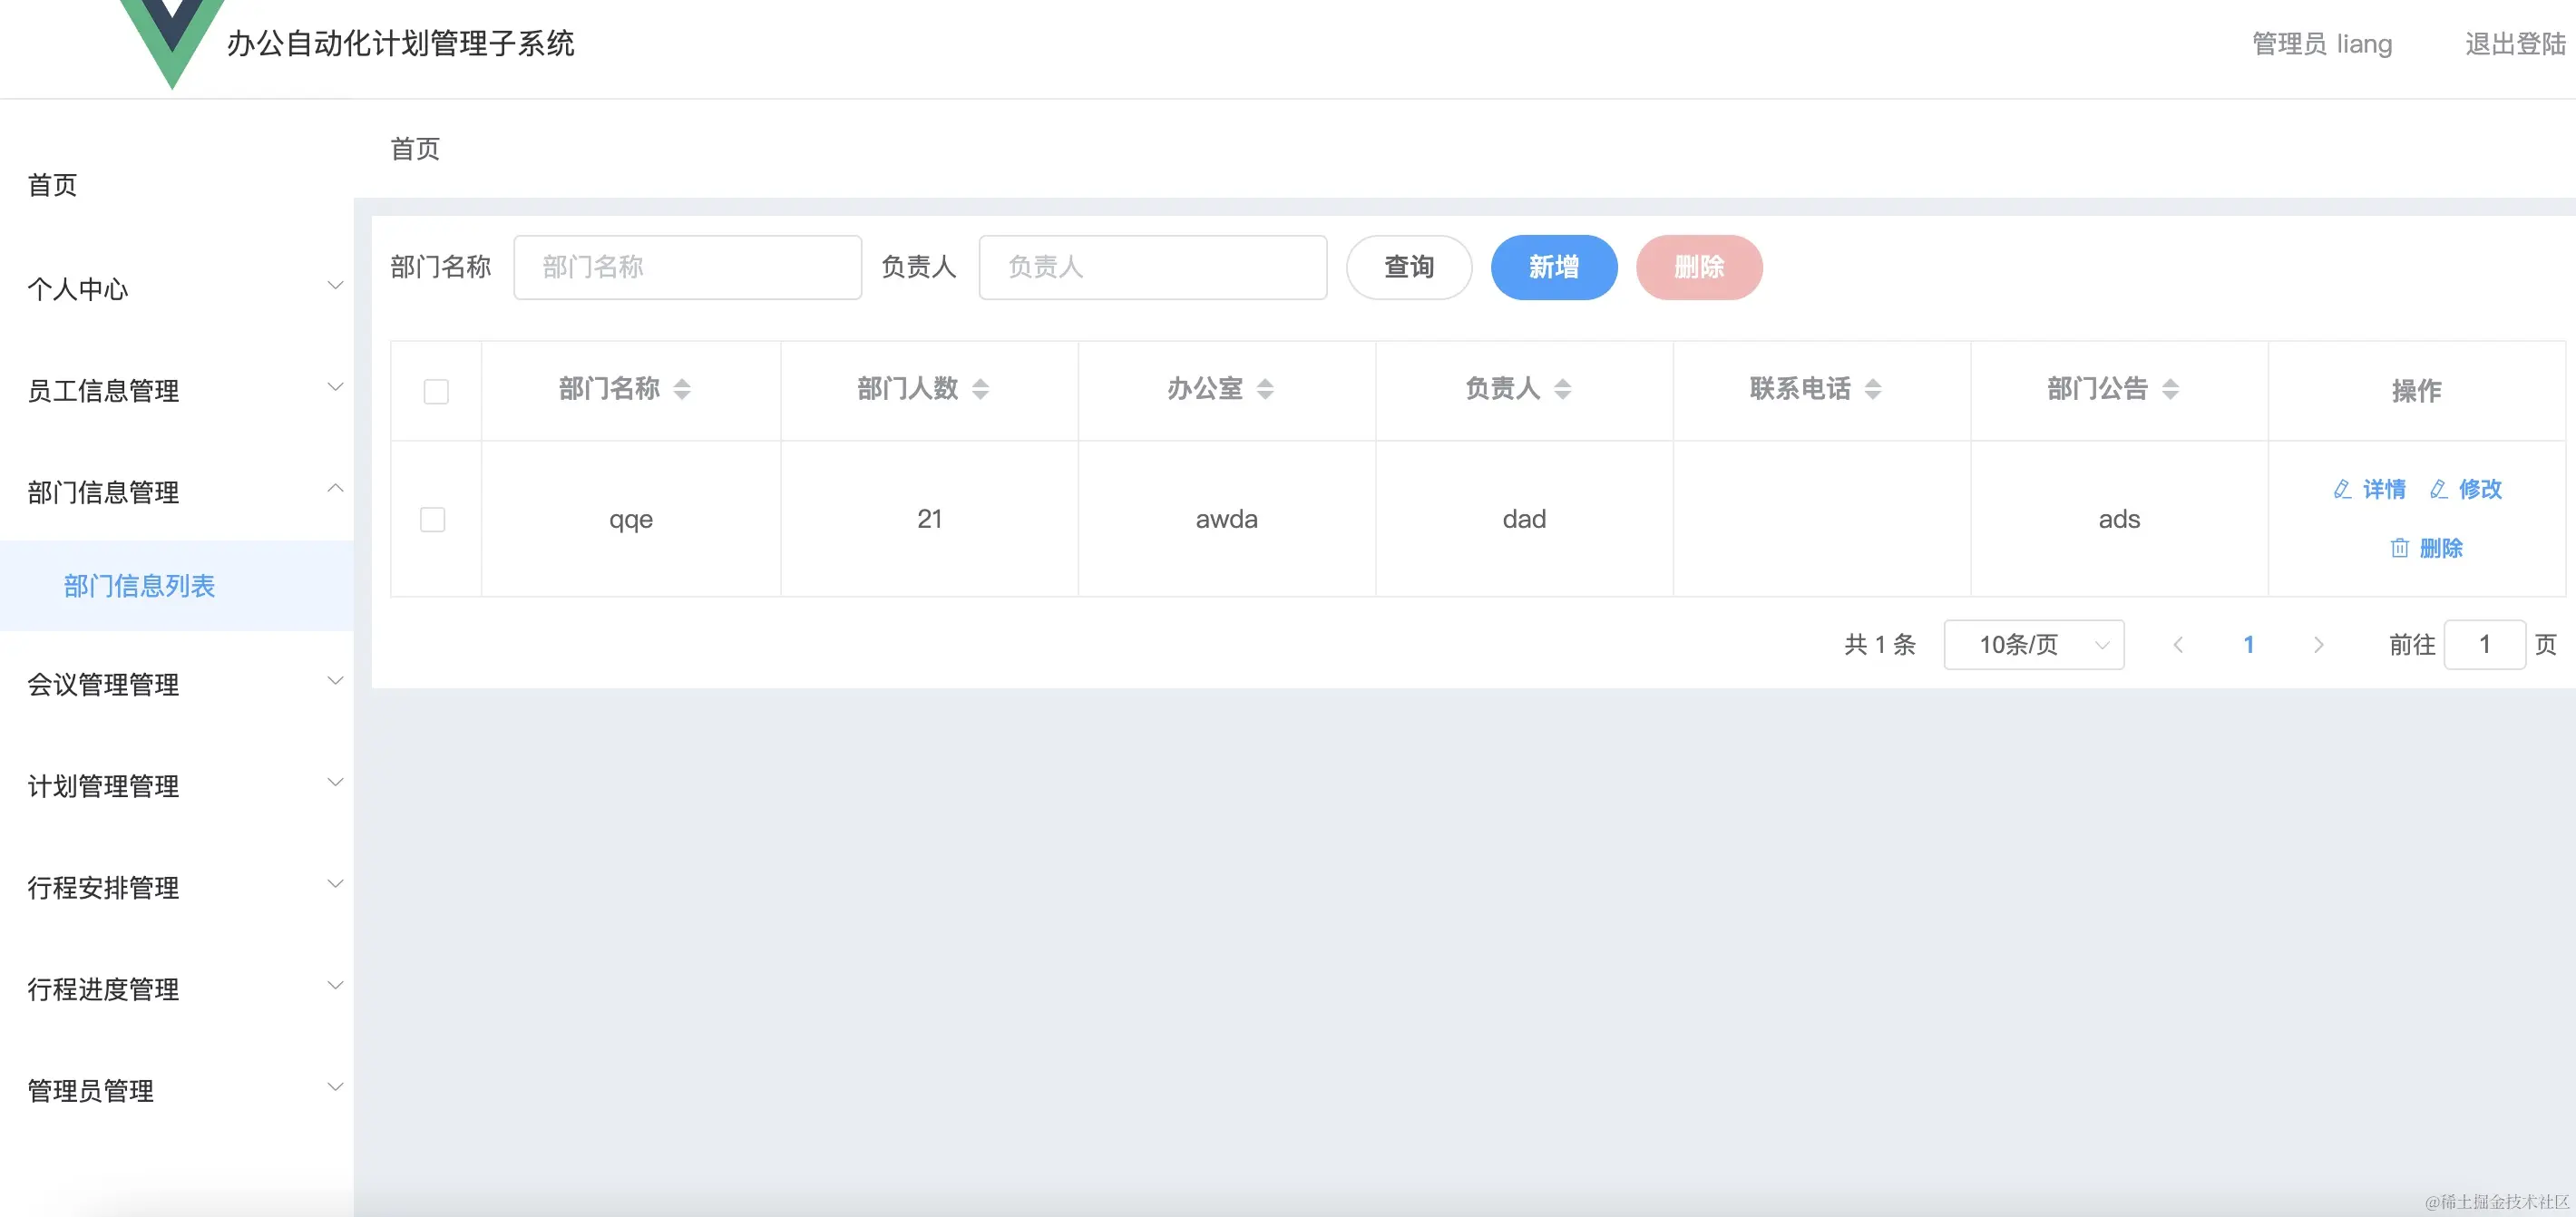Check the select-all checkbox in table header
The height and width of the screenshot is (1217, 2576).
pos(435,392)
